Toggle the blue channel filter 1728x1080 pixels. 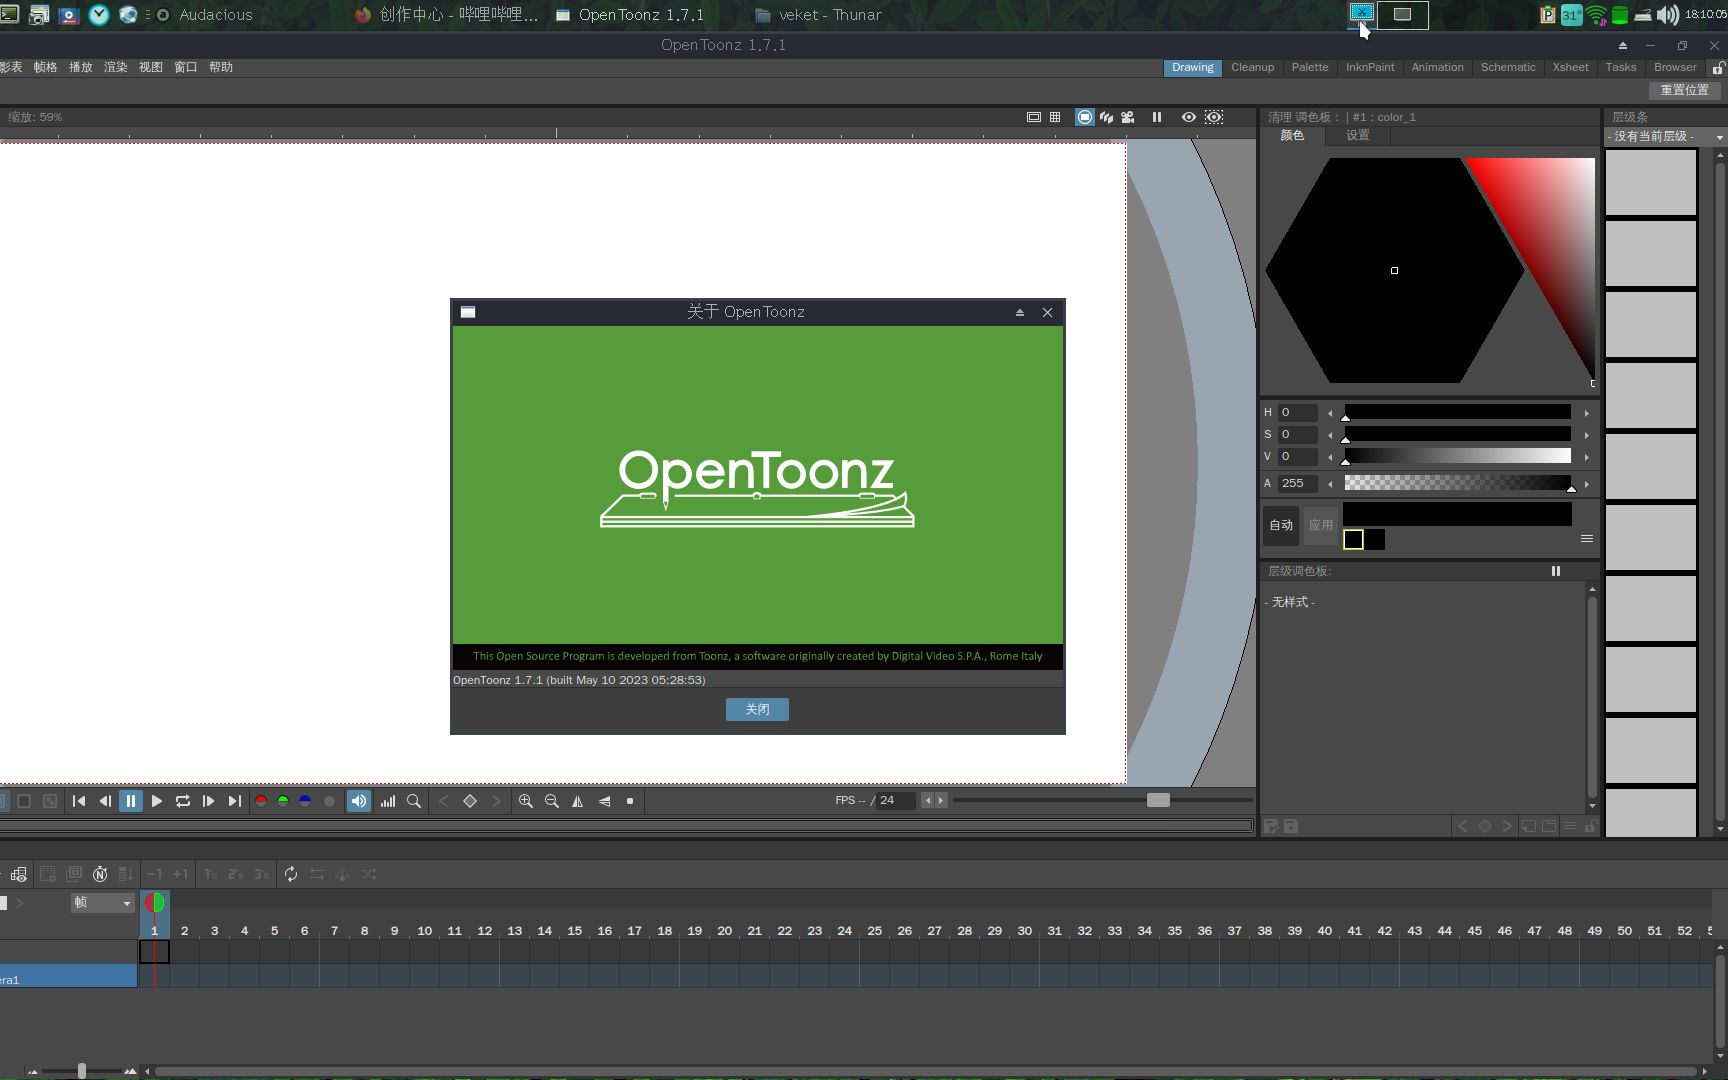[305, 801]
